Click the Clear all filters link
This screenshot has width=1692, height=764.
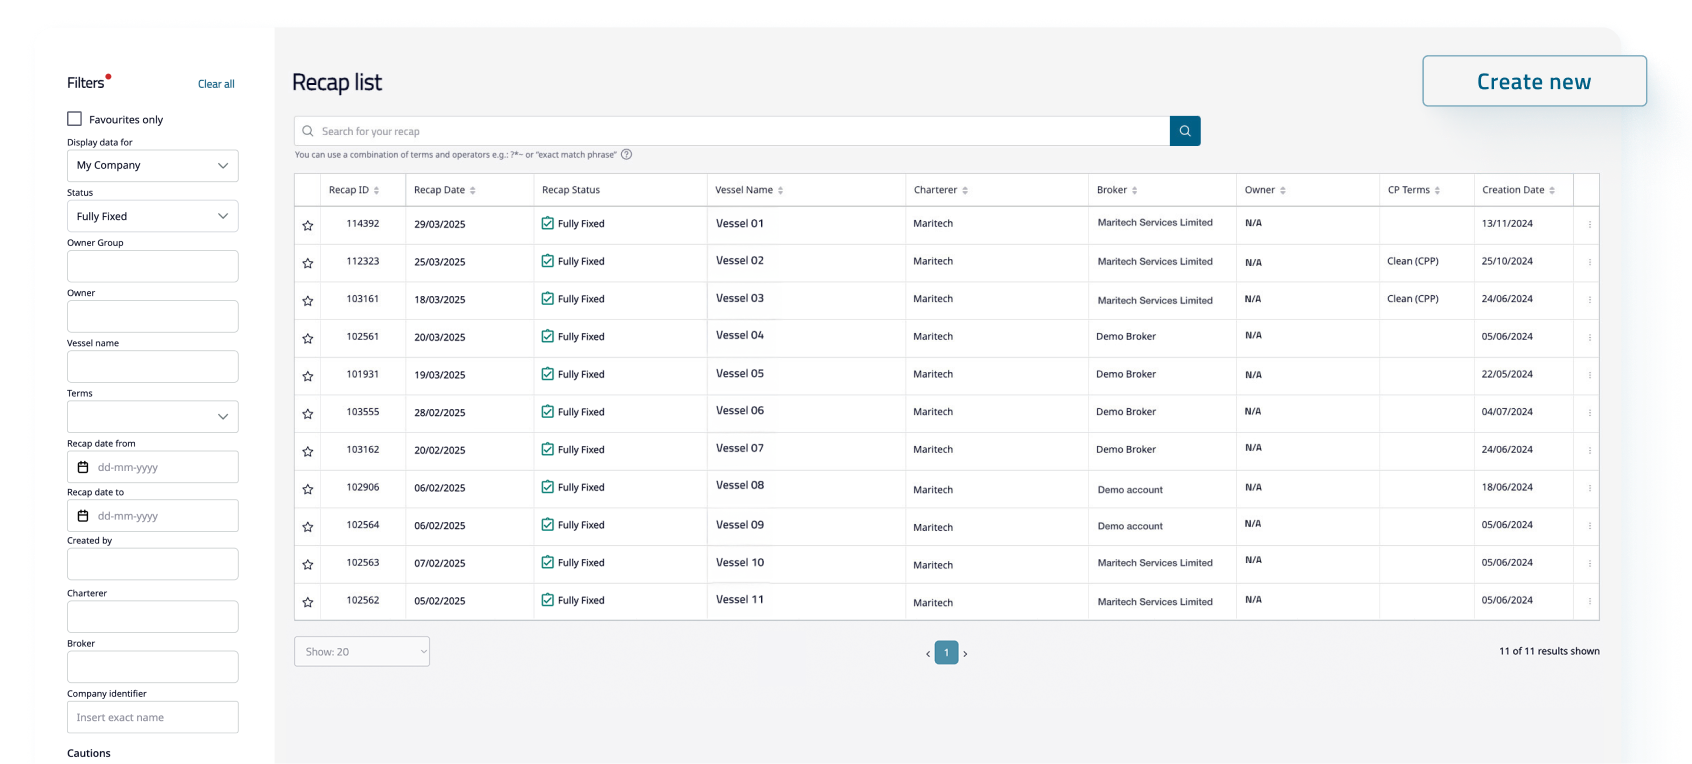coord(216,84)
